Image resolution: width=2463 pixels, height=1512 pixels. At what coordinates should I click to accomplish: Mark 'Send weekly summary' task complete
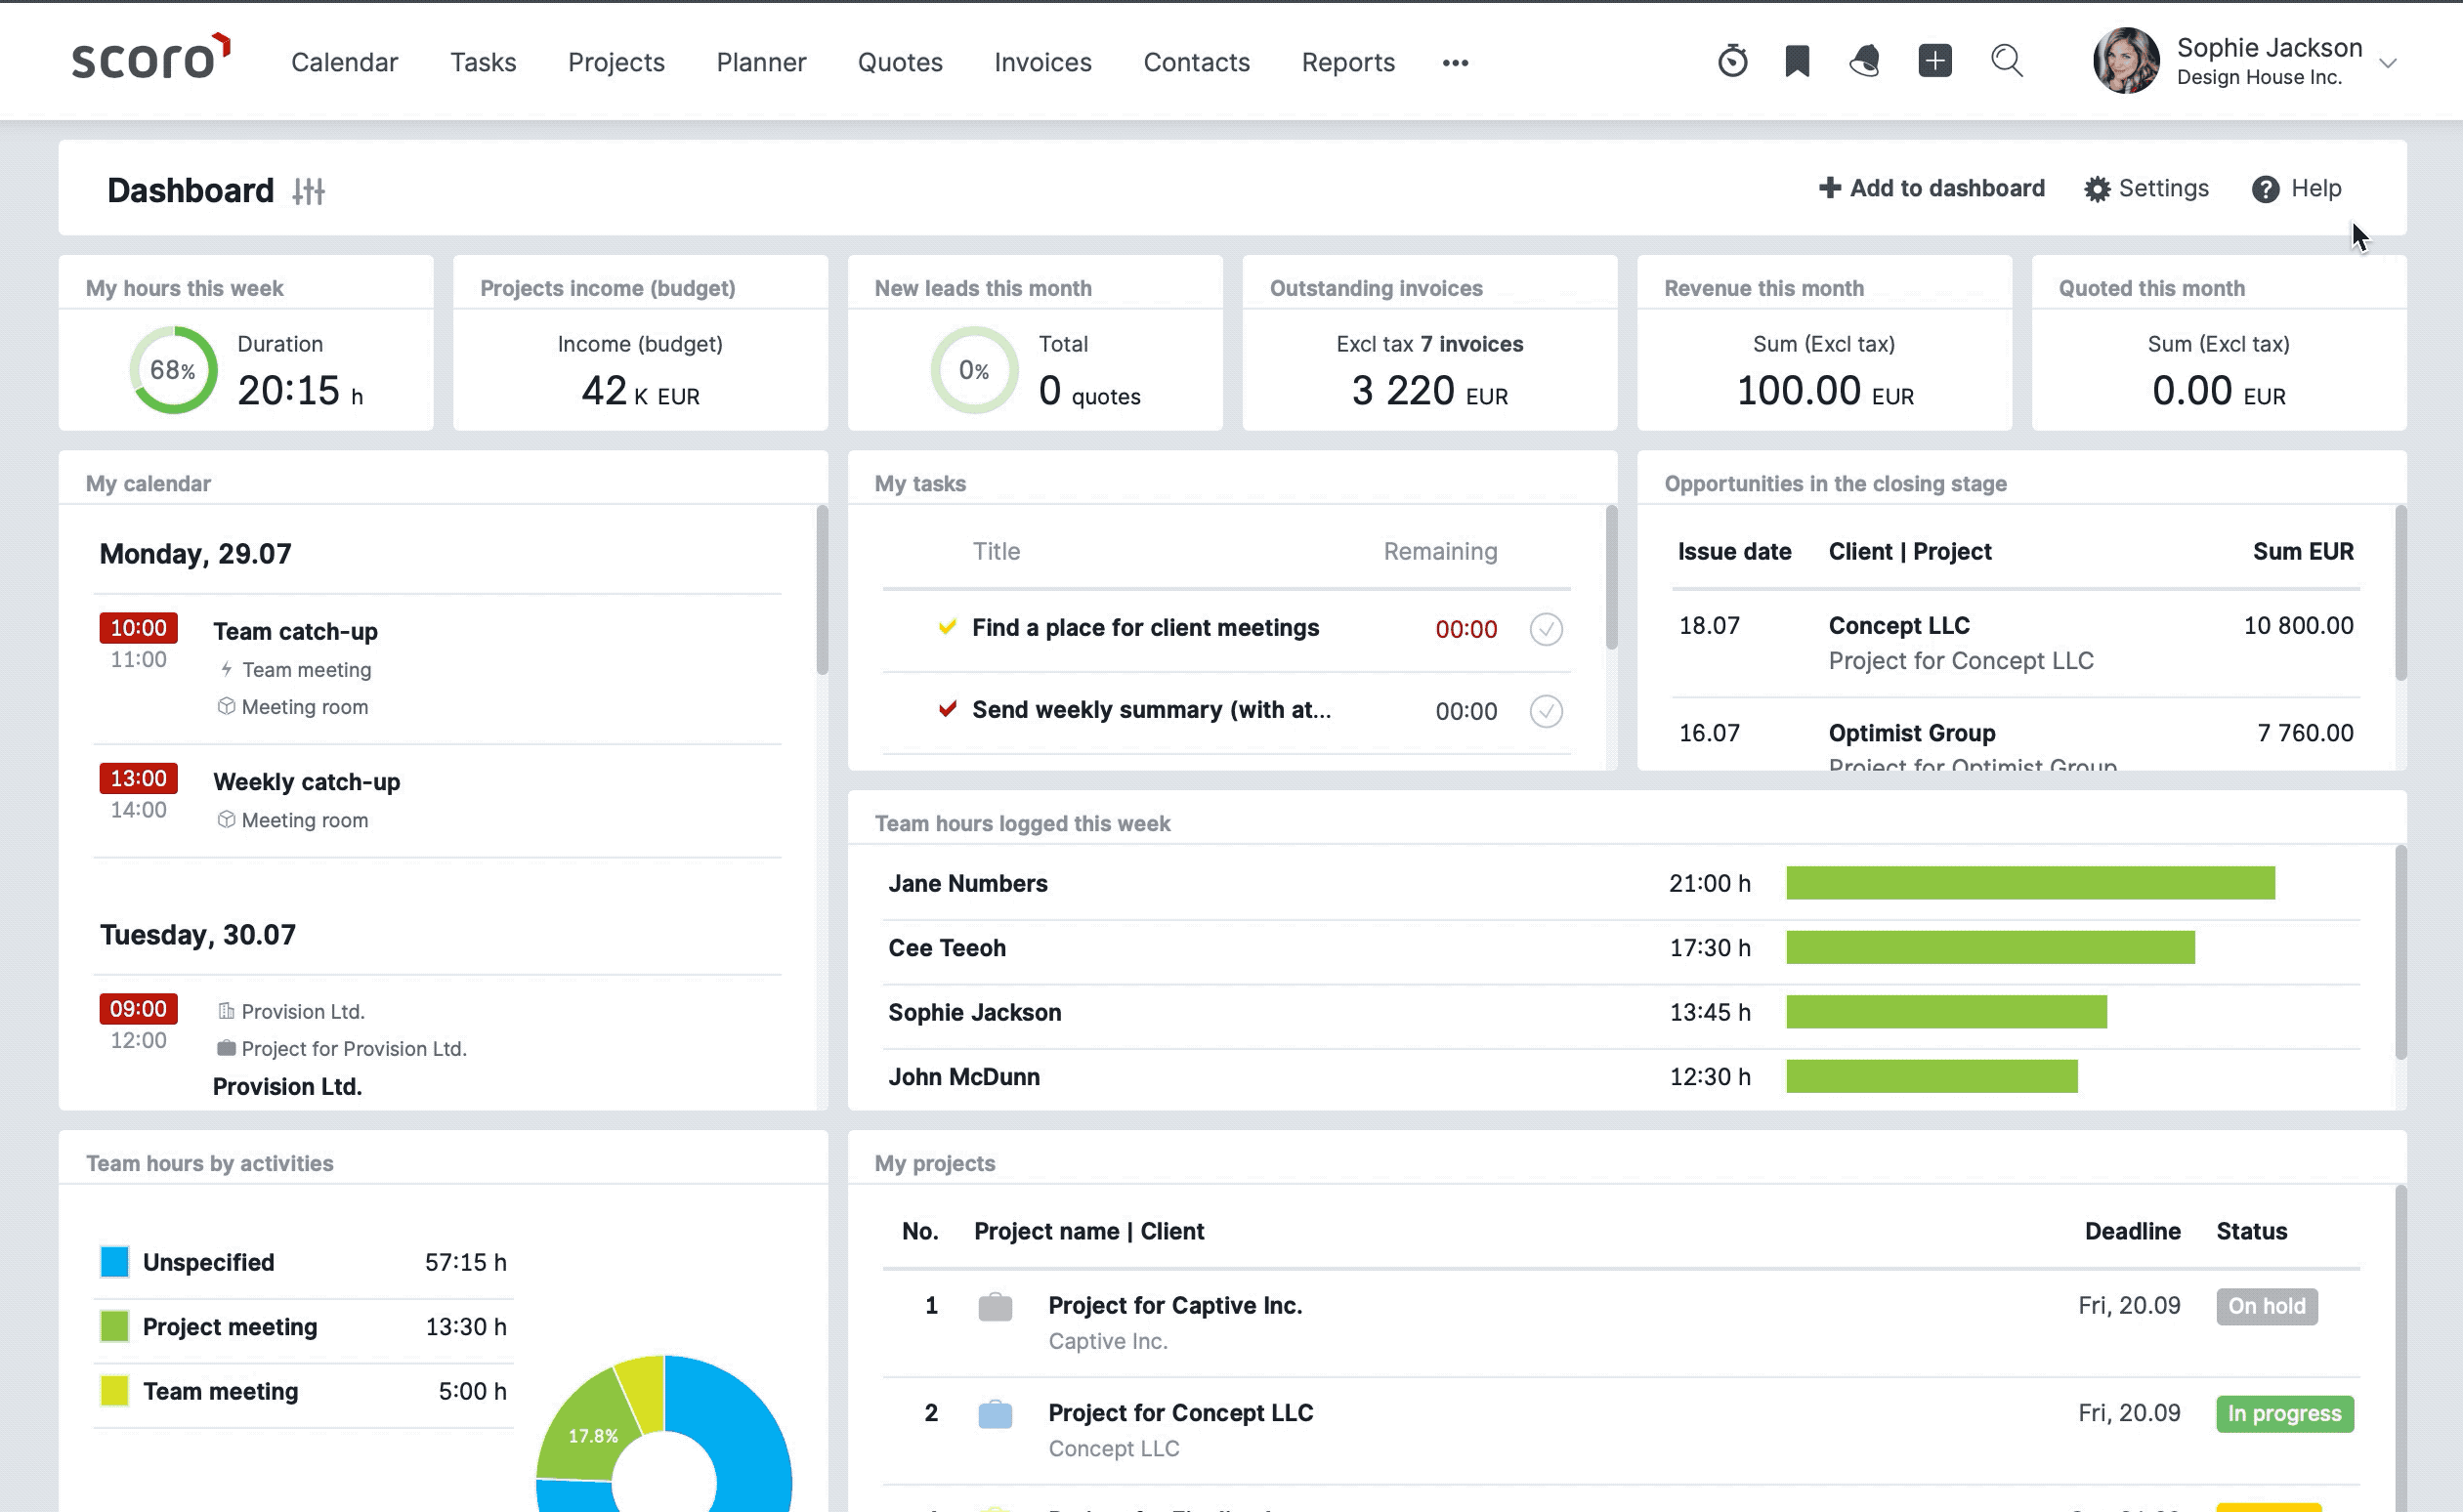[1545, 711]
